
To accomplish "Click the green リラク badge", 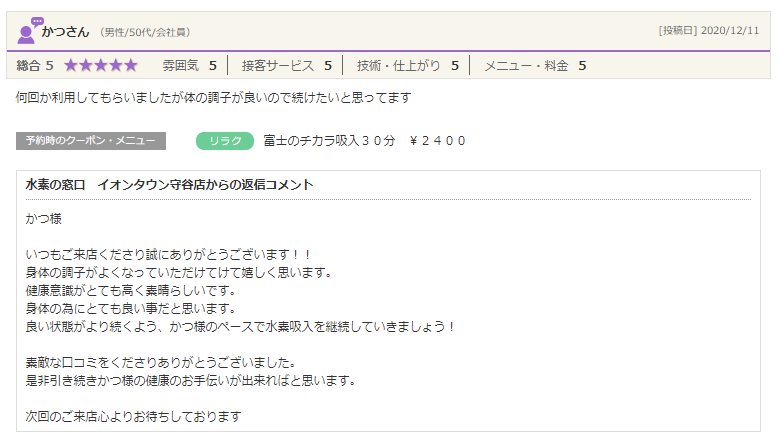I will pyautogui.click(x=225, y=141).
